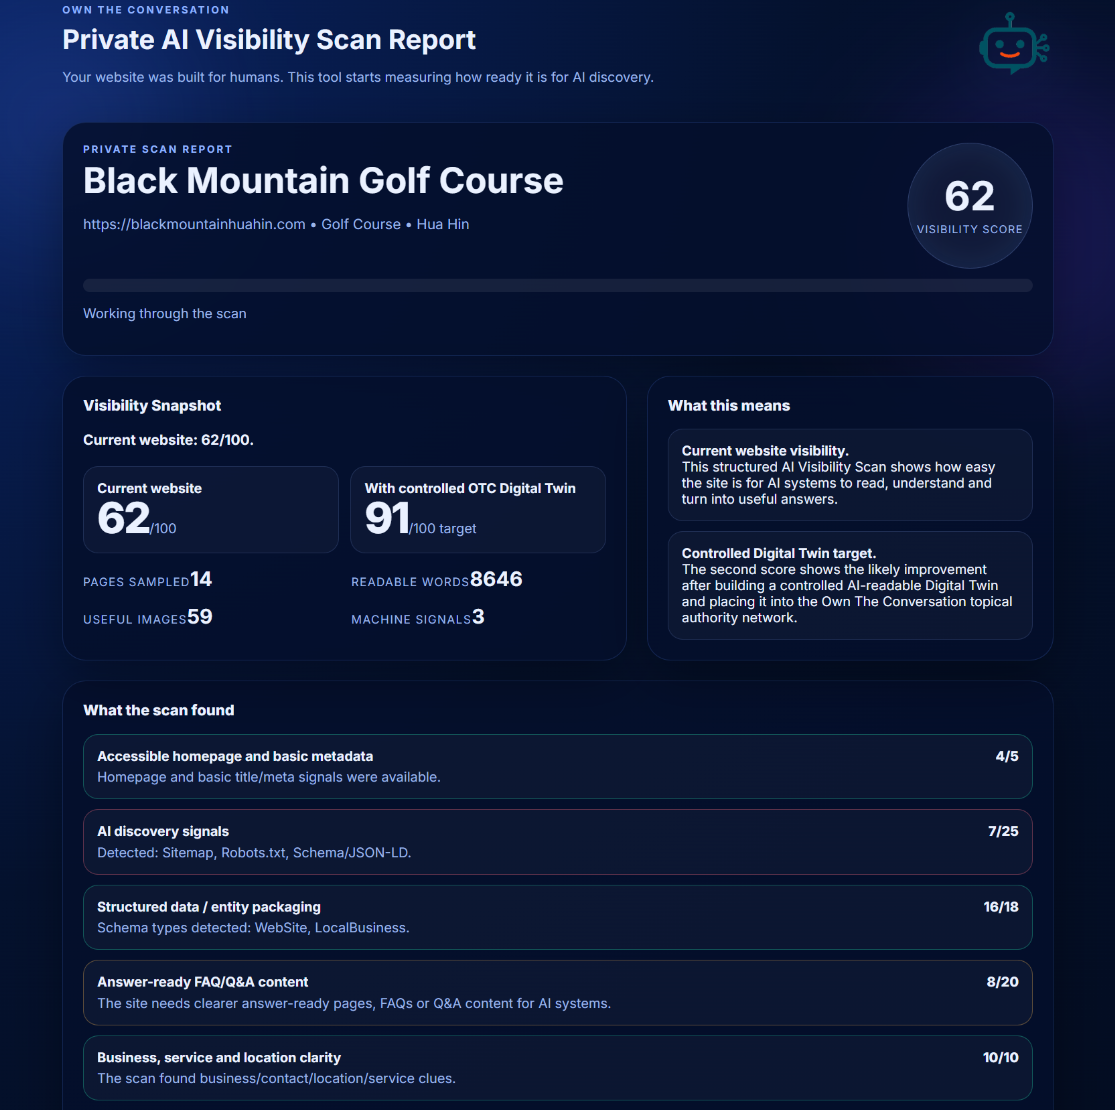Click the 'Working through the scan' status text
Screen dimensions: 1115x1110
coord(165,314)
